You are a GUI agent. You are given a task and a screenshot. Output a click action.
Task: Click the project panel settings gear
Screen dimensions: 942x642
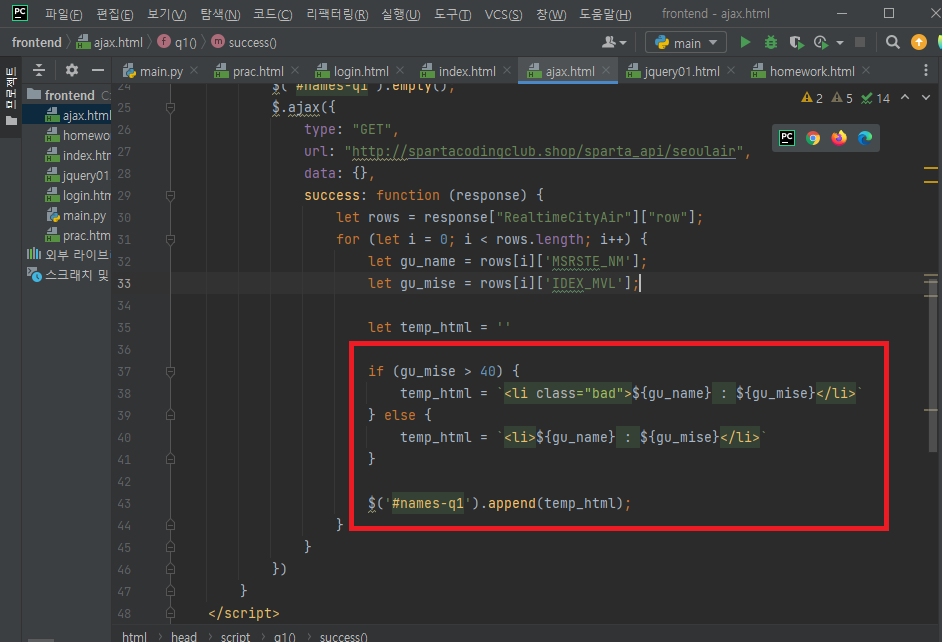click(71, 70)
